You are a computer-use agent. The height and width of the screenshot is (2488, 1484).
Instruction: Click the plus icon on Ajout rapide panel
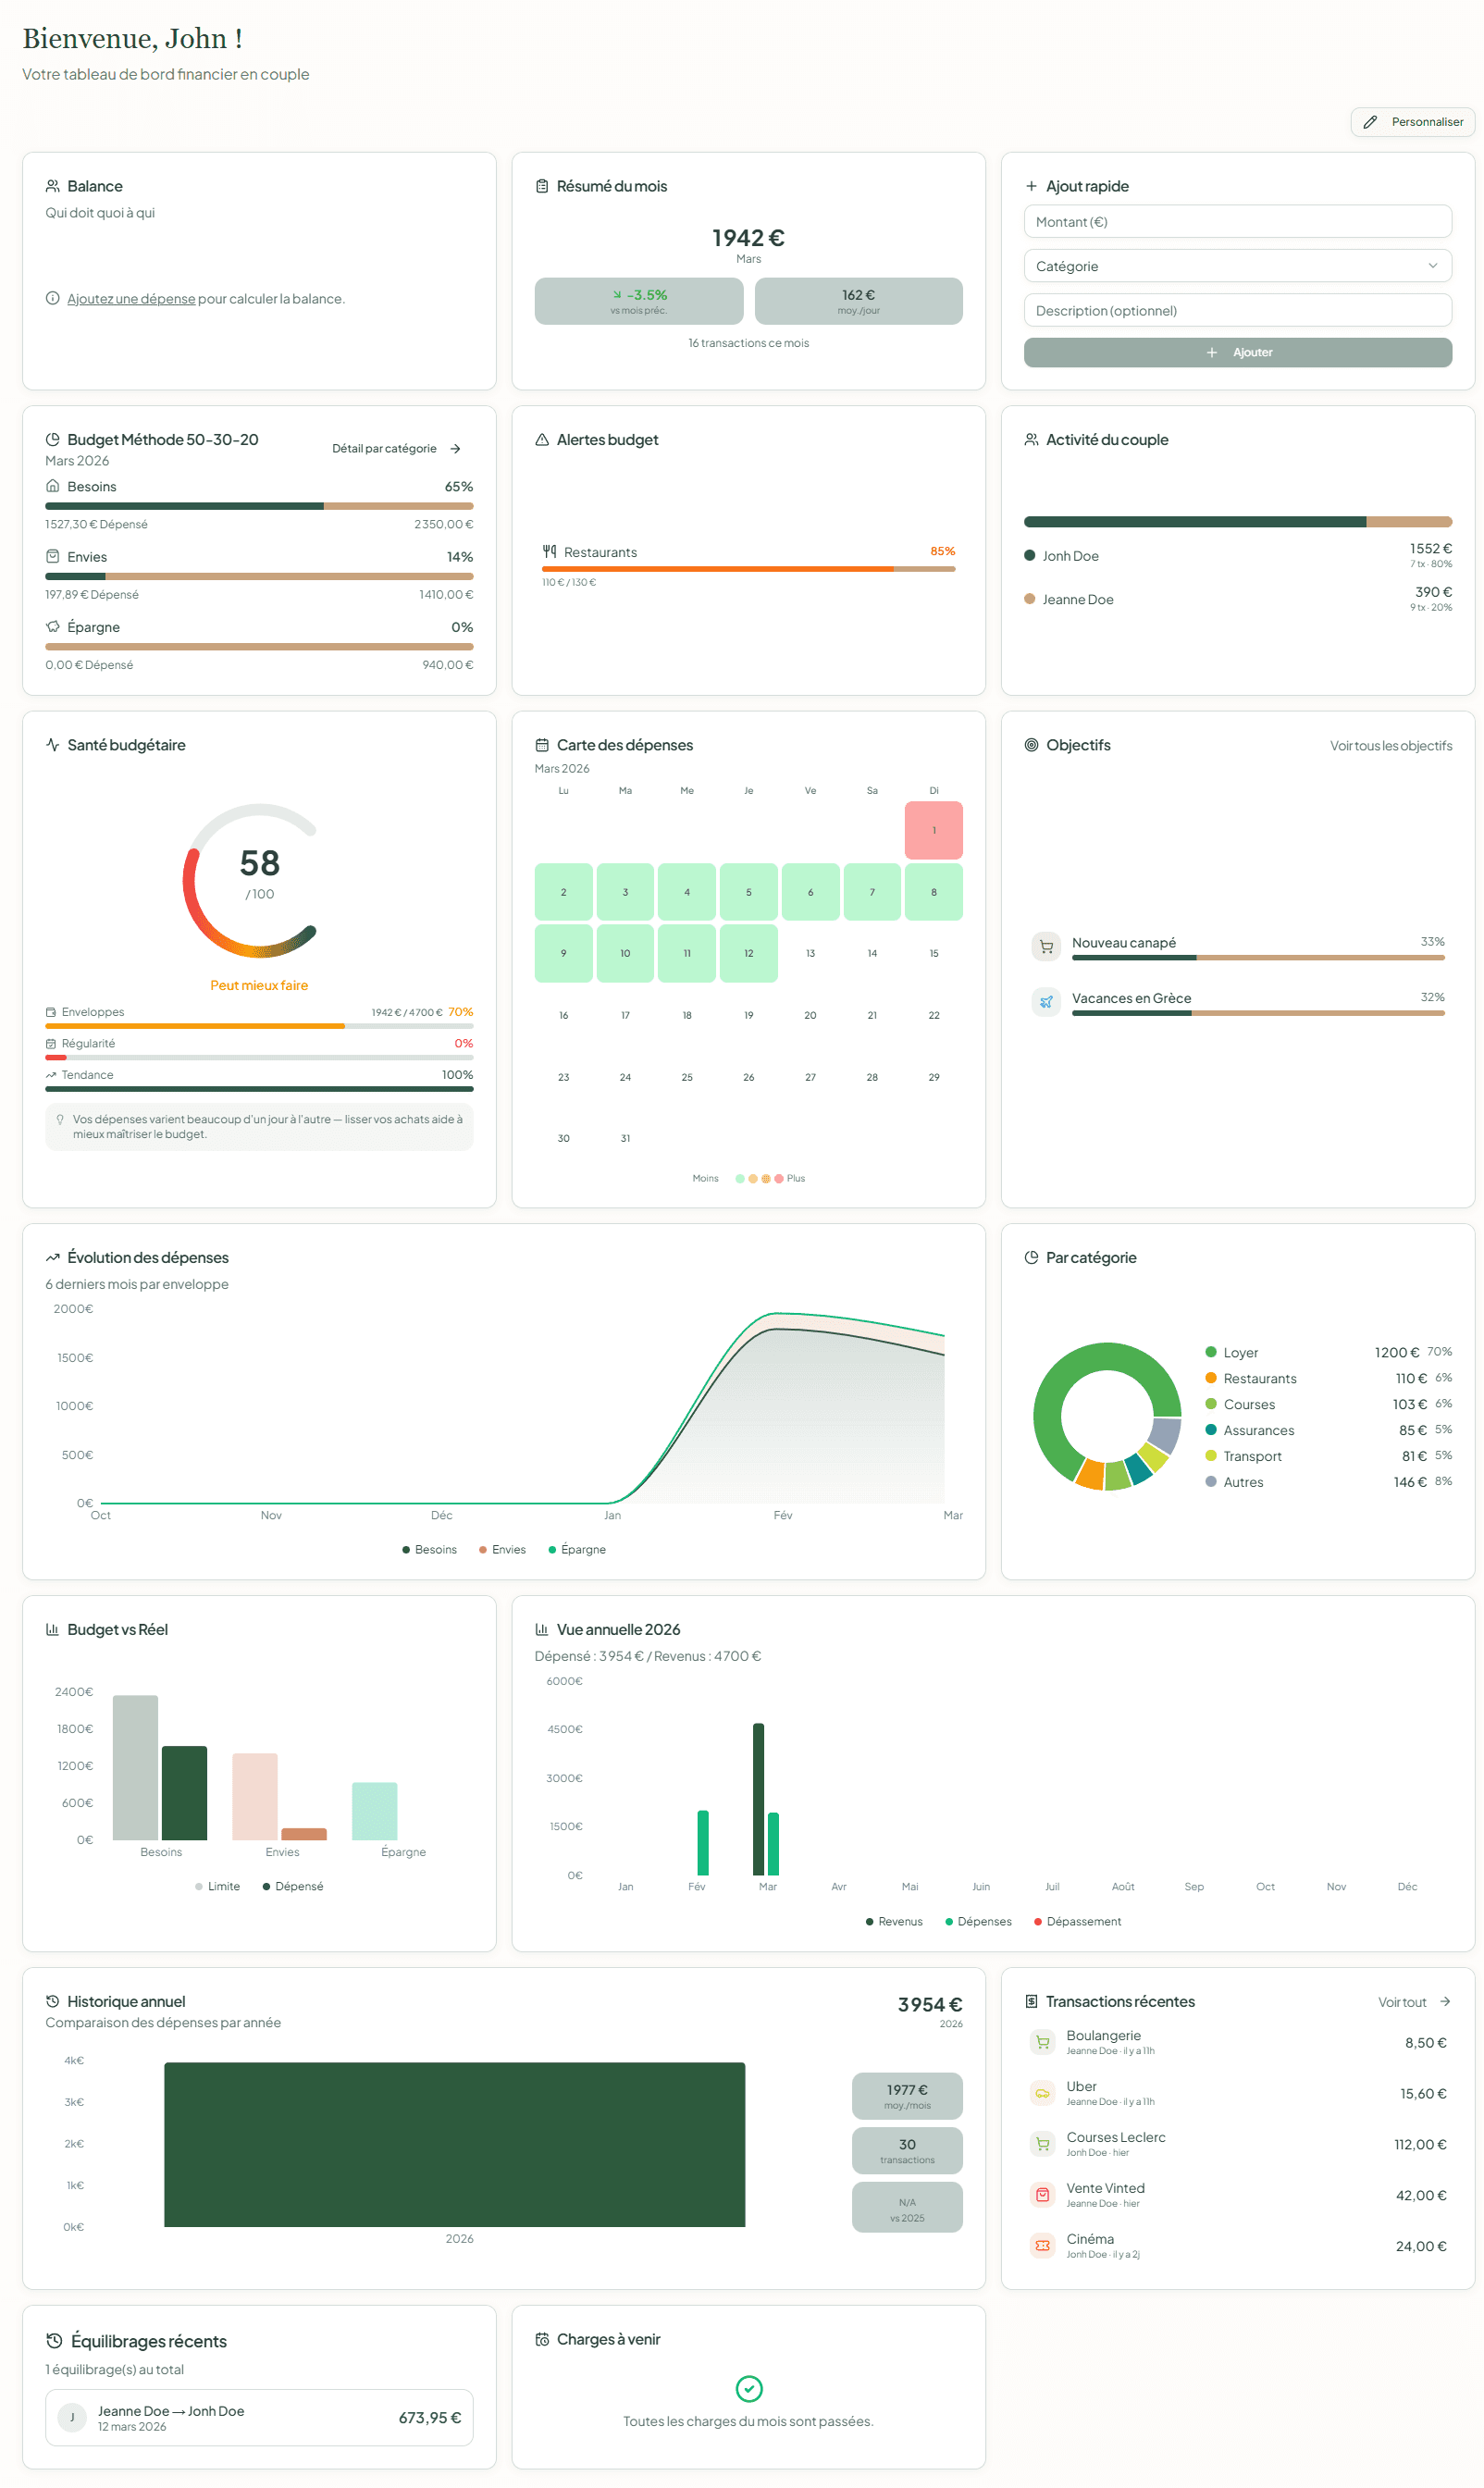tap(1031, 186)
